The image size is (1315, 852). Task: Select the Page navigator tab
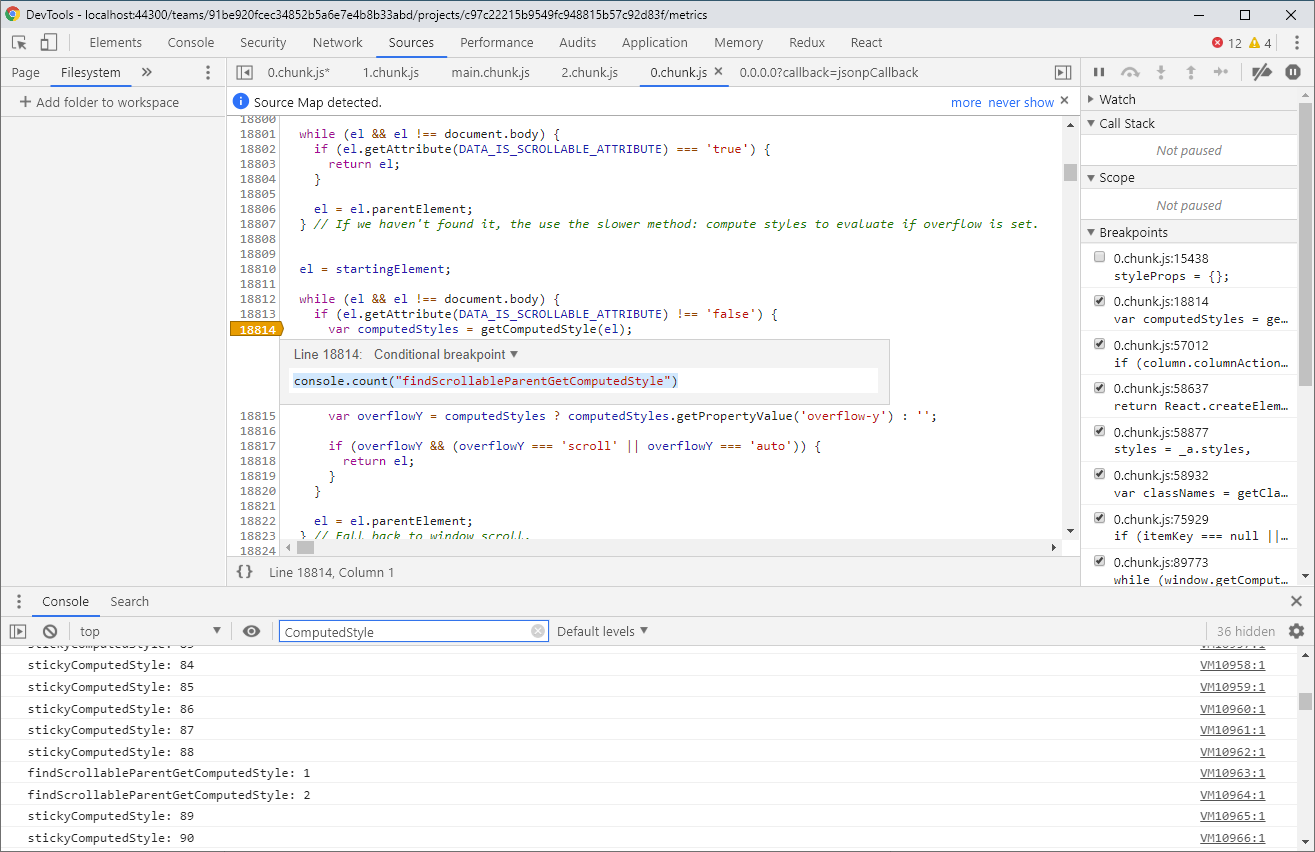(26, 72)
